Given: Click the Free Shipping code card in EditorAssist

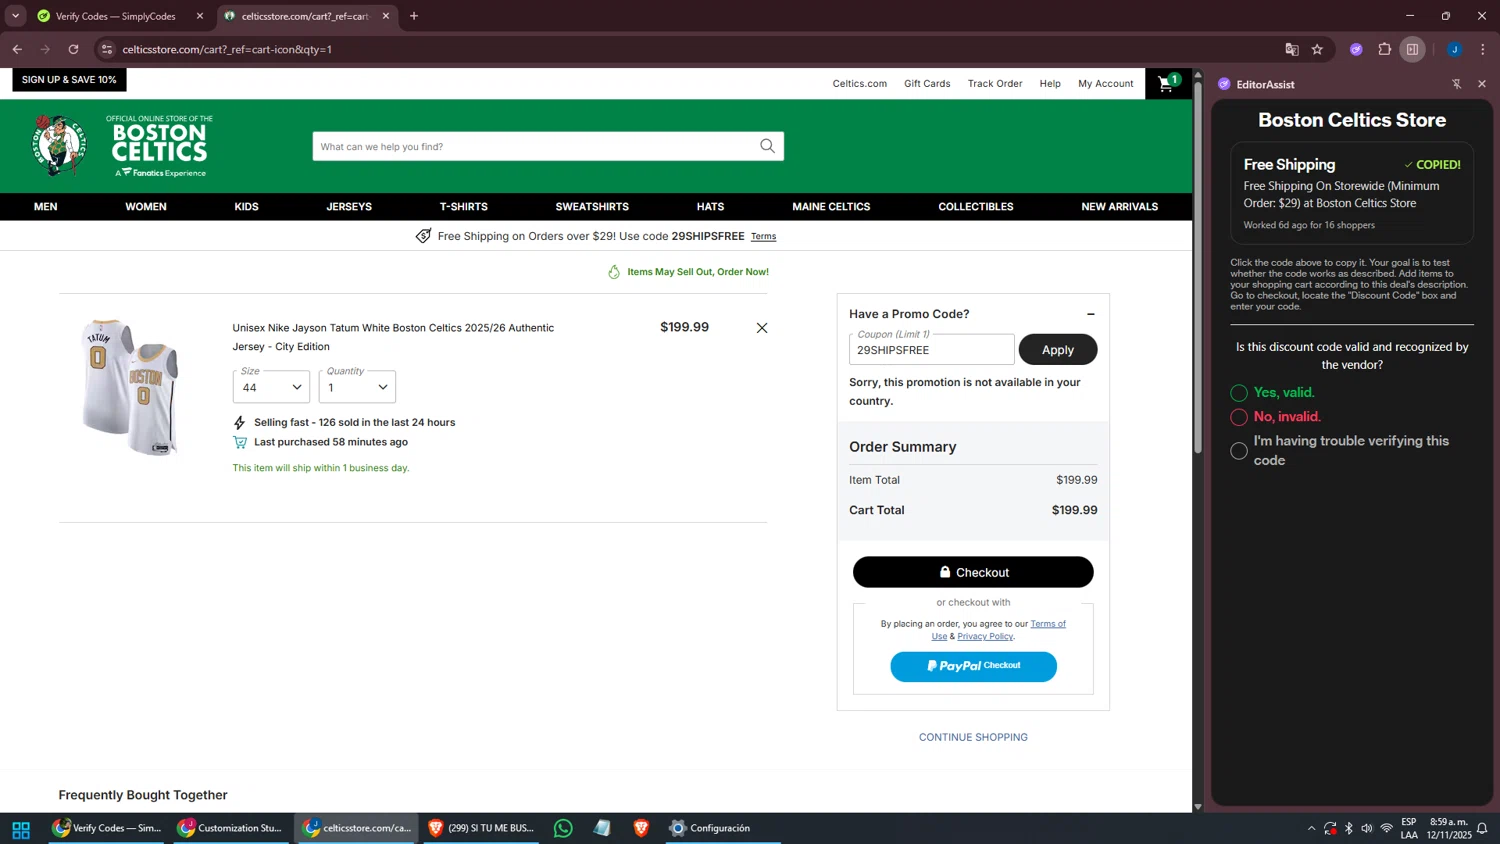Looking at the screenshot, I should (x=1352, y=194).
